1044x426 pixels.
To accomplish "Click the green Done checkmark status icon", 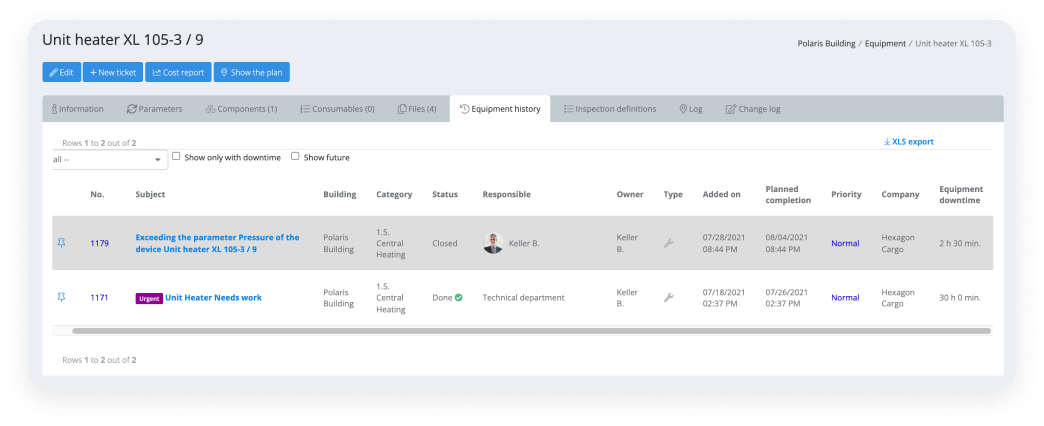I will 459,297.
